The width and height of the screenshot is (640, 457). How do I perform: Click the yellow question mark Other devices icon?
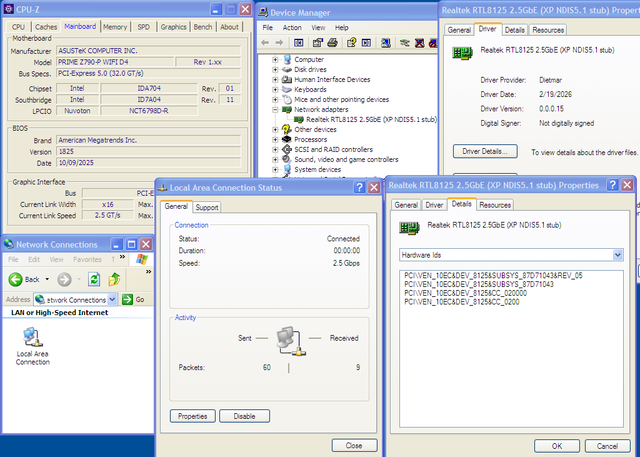point(287,129)
